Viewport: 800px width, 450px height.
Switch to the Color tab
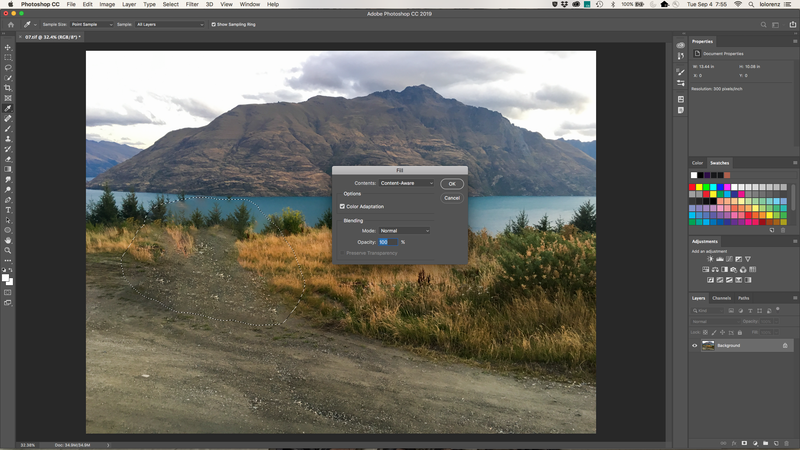pyautogui.click(x=697, y=163)
